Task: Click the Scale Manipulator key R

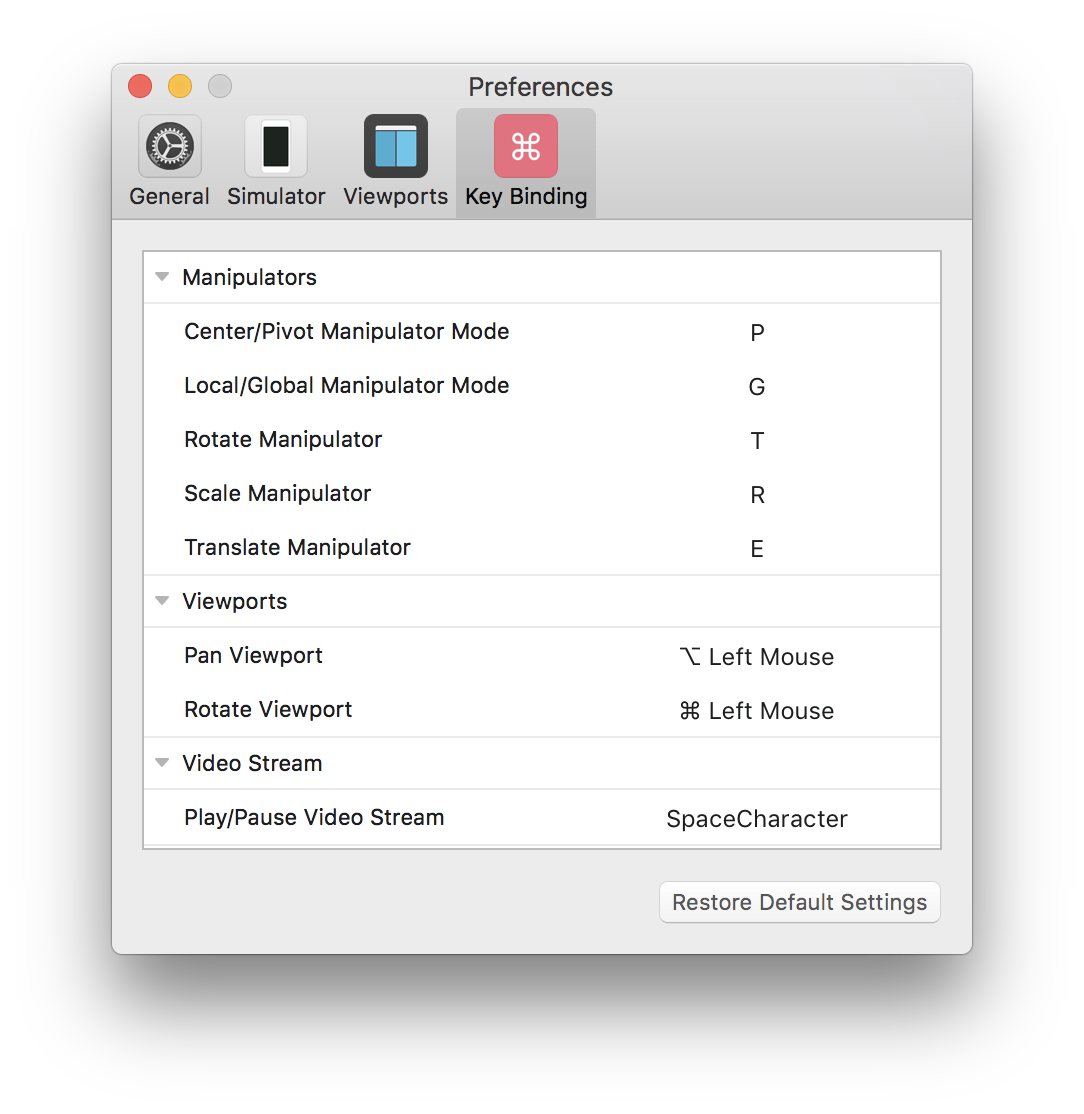Action: tap(757, 495)
